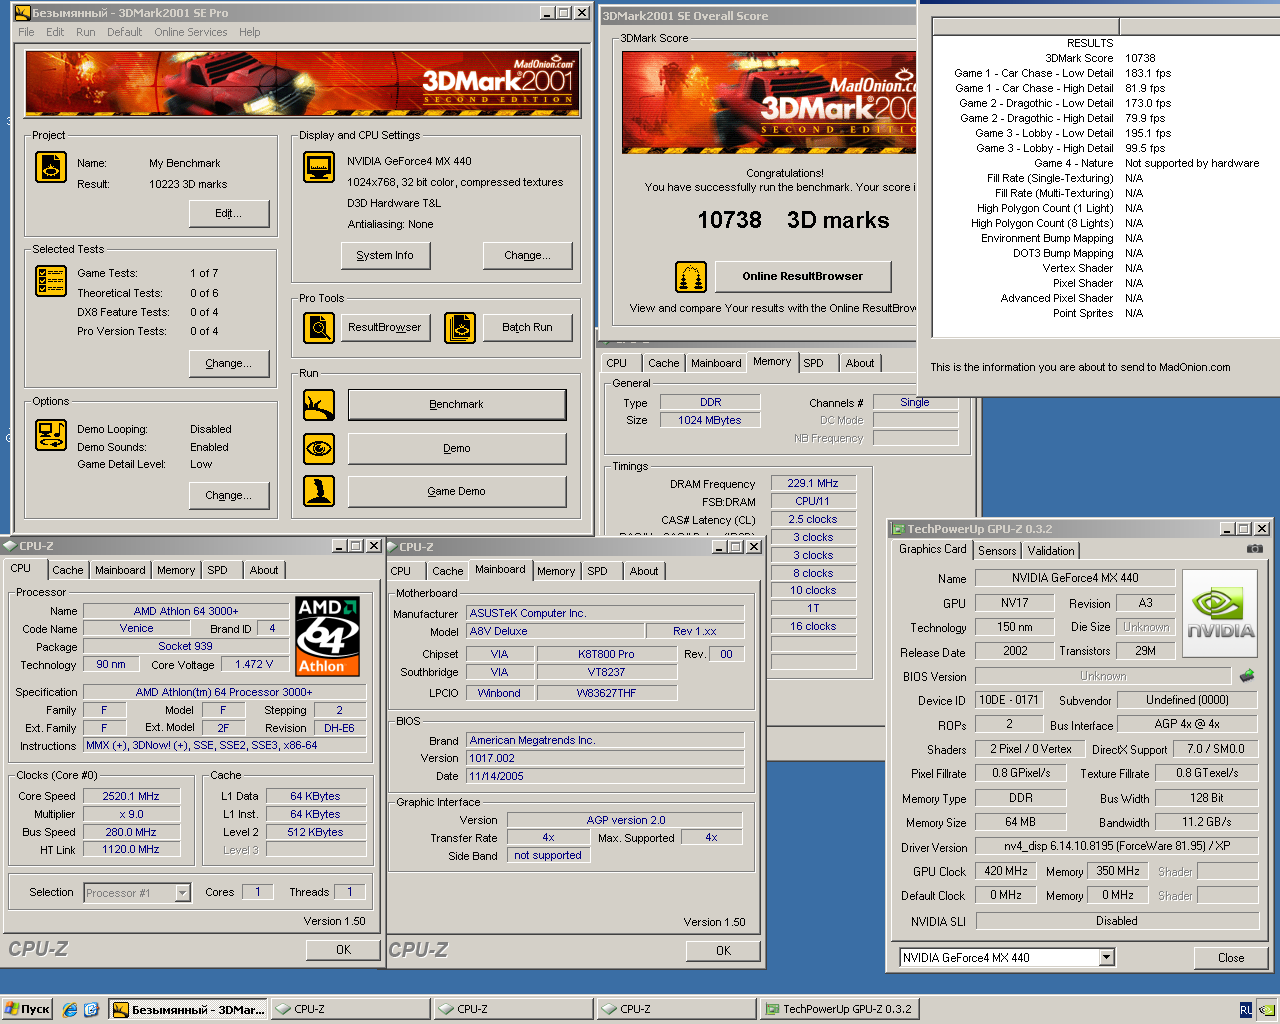
Task: Click the Memory Size 1024 MBytes field
Action: 710,421
